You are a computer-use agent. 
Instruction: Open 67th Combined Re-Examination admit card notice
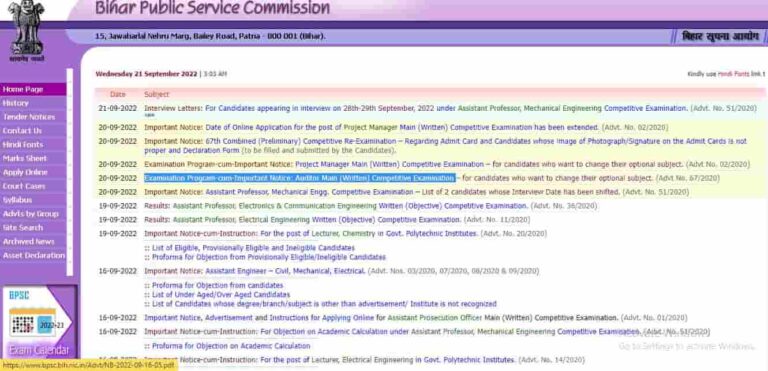click(x=445, y=146)
